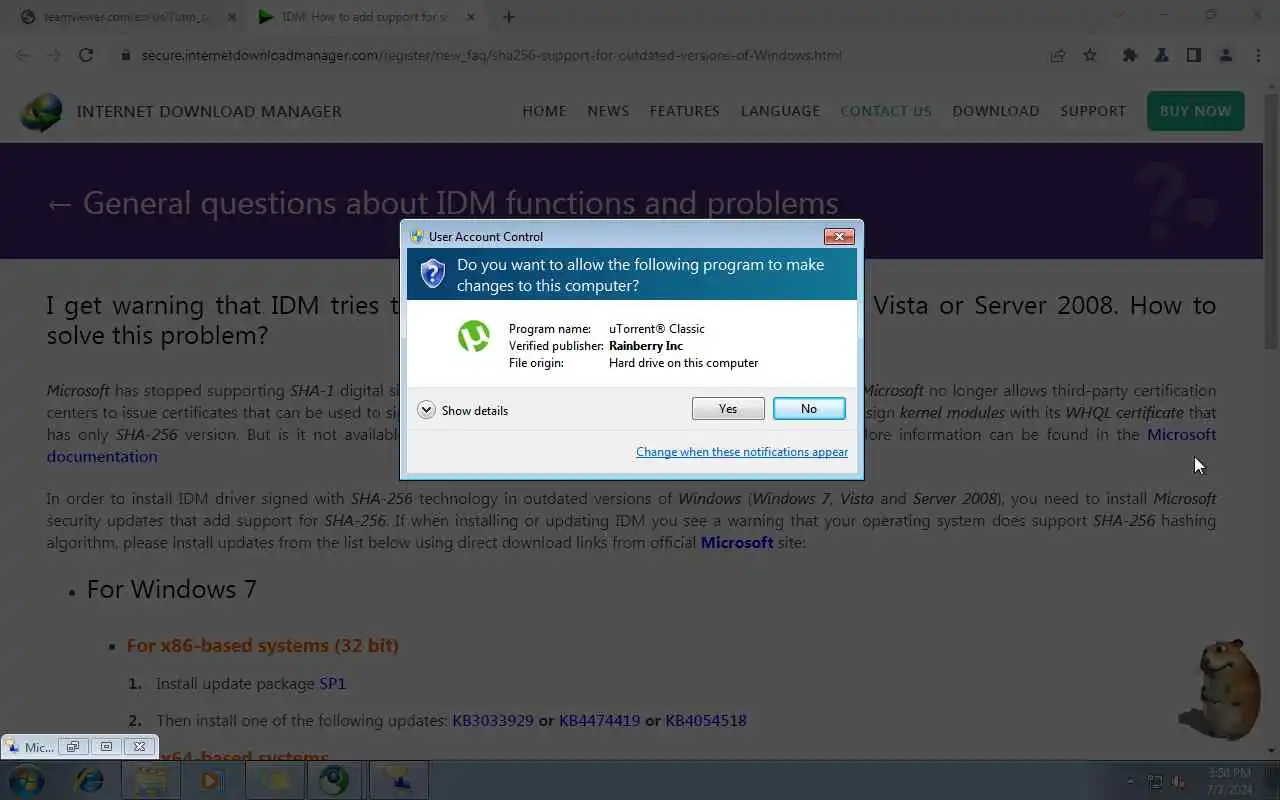Go back in the browser

click(23, 55)
